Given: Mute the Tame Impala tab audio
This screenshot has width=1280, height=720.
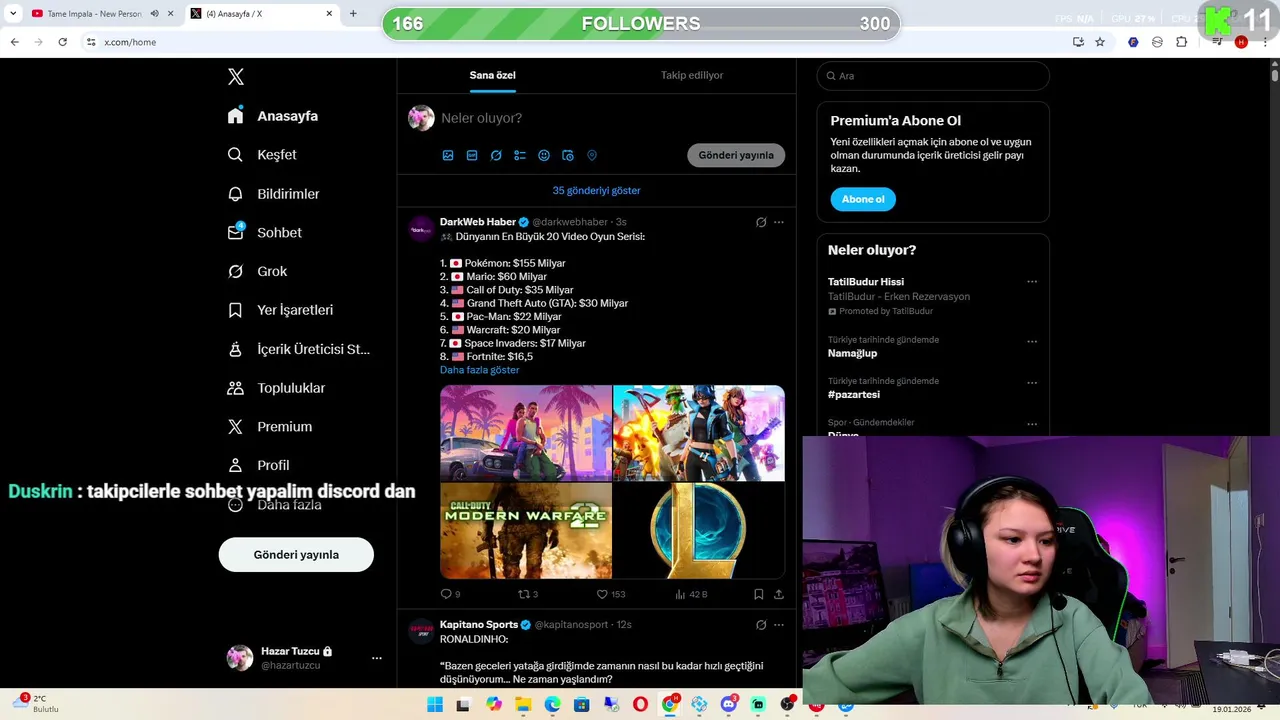Looking at the screenshot, I should [154, 14].
